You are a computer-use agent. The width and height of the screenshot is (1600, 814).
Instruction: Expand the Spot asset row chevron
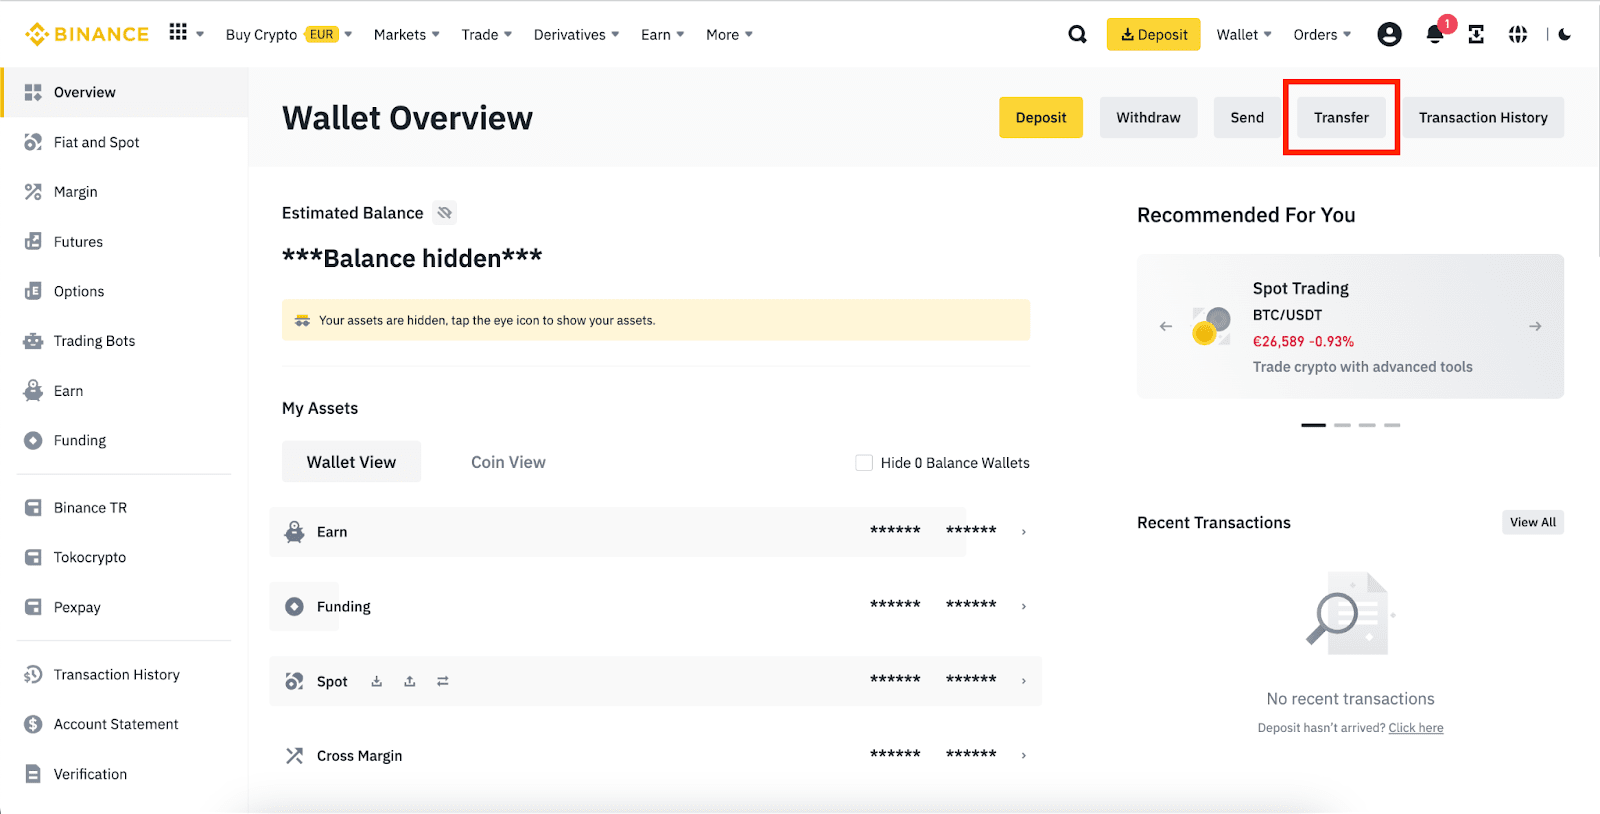click(x=1024, y=681)
